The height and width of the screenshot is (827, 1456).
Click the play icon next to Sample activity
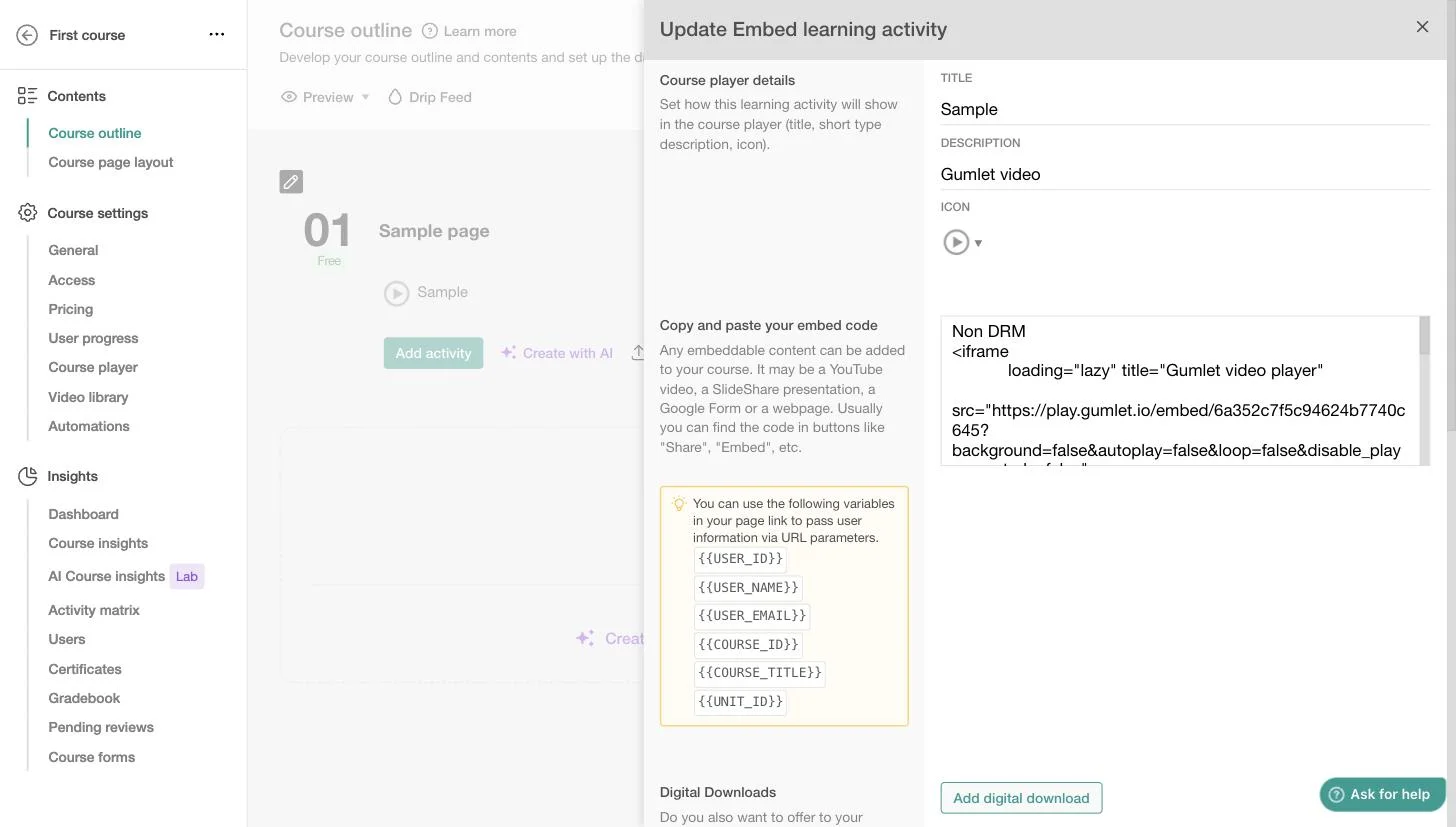coord(397,293)
